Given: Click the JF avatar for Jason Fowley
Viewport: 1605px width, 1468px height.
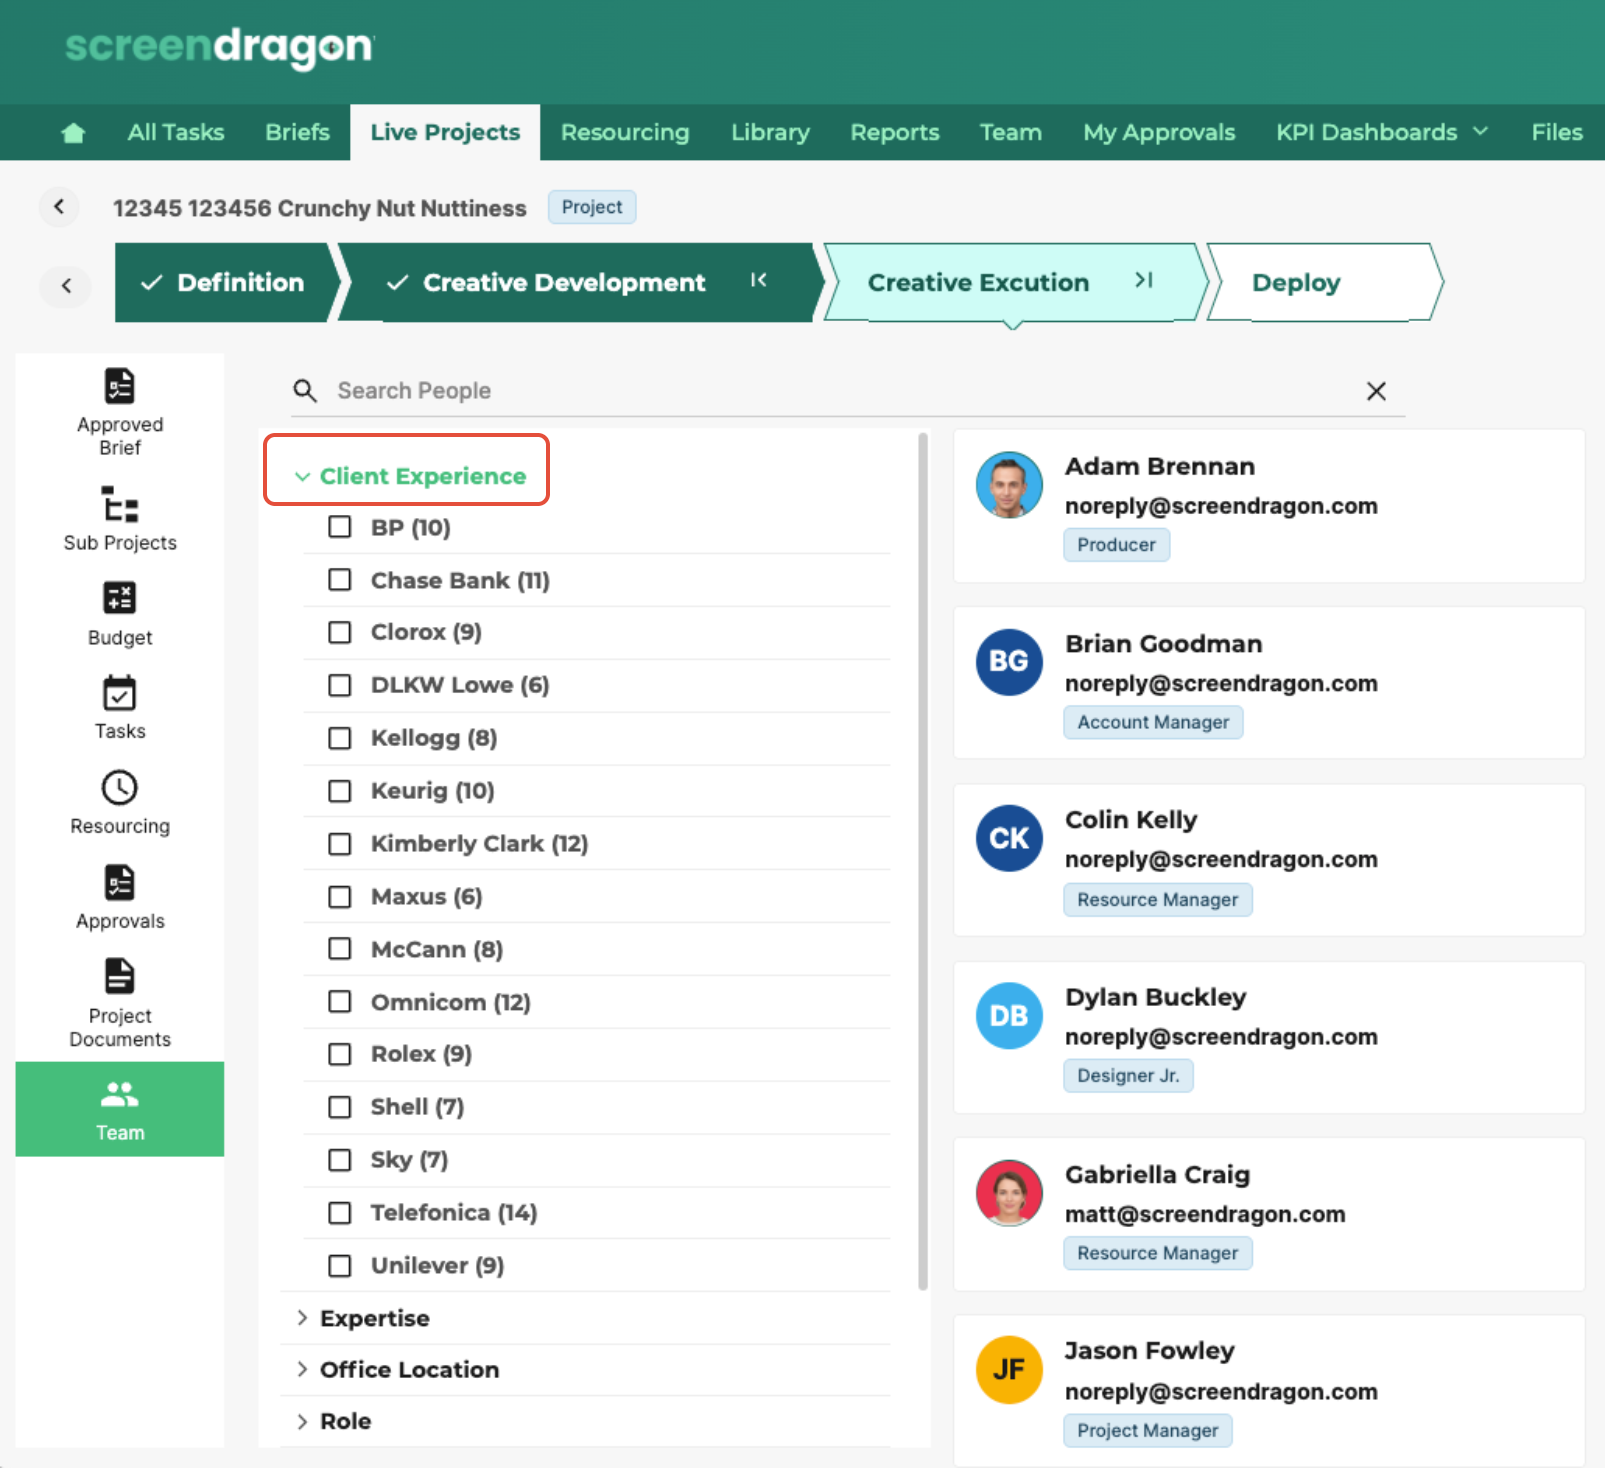Looking at the screenshot, I should tap(1009, 1370).
